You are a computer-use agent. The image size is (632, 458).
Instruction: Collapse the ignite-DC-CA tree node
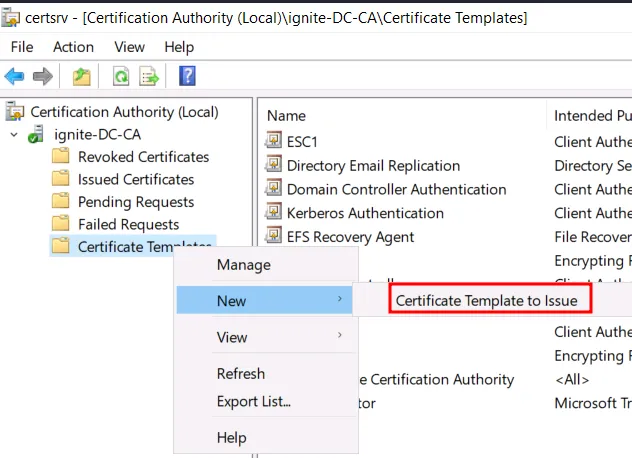tap(14, 134)
